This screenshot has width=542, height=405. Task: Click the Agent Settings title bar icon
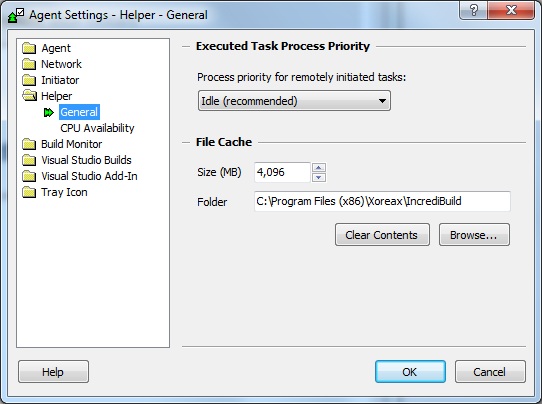16,16
